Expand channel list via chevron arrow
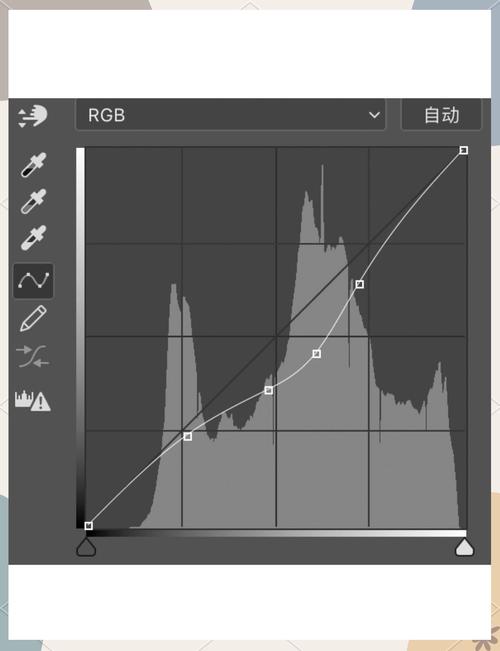The height and width of the screenshot is (651, 500). (374, 115)
